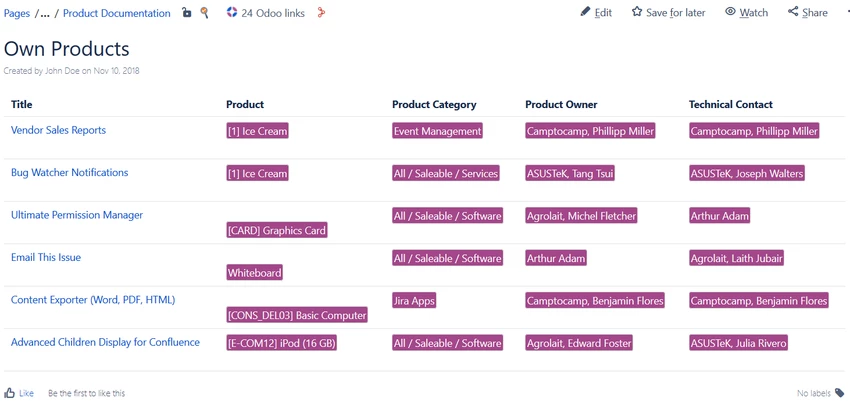
Task: Click the ASUSTeK, Julia Rivero tag
Action: click(738, 343)
